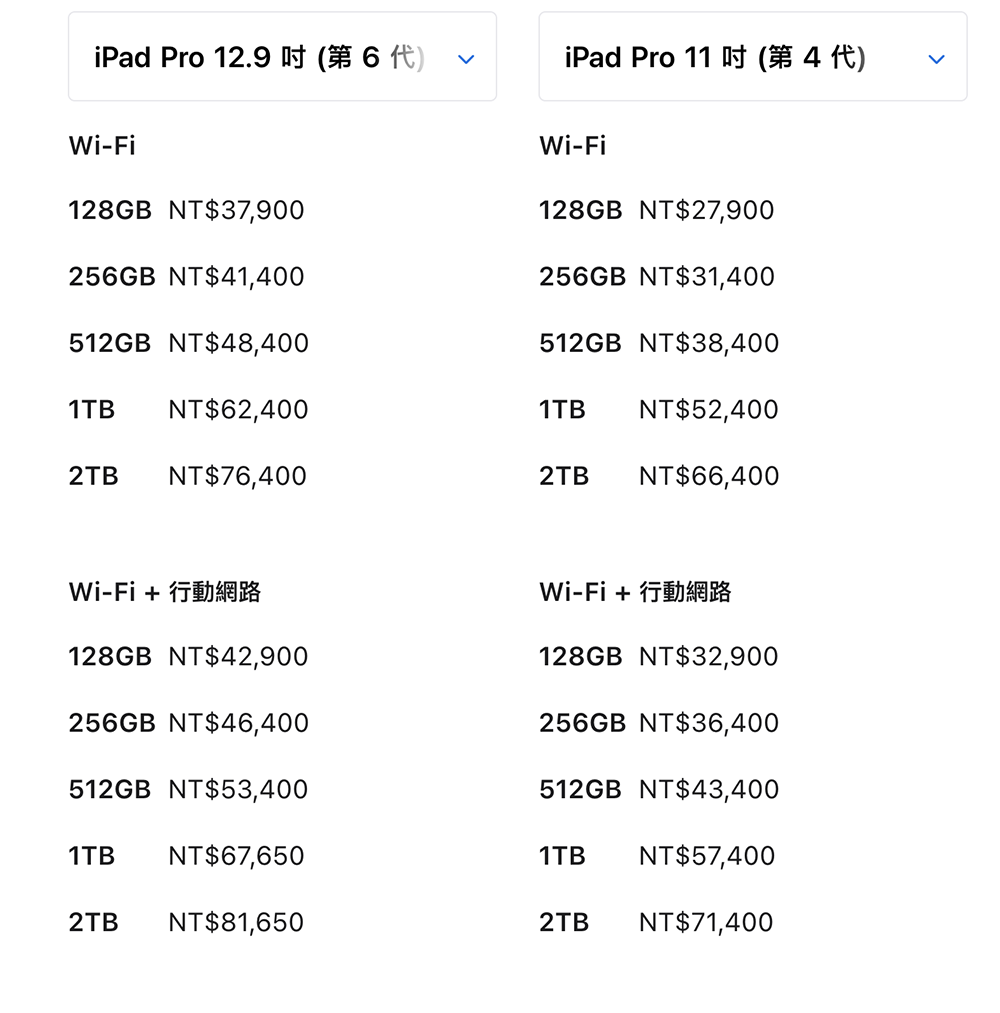
Task: Select the NT$62,400 1TB price
Action: tap(238, 409)
